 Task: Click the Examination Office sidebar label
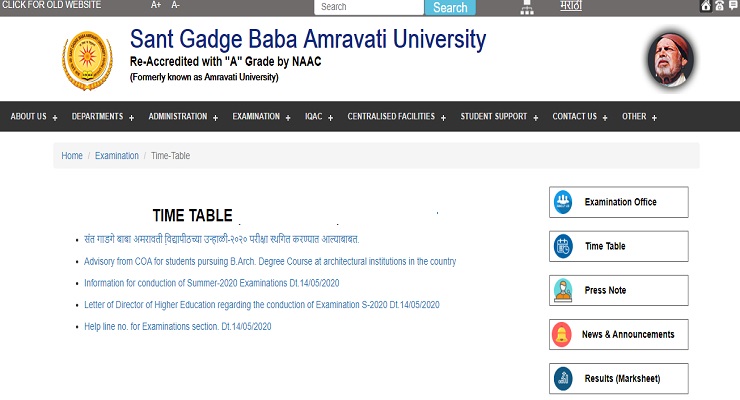pos(621,202)
